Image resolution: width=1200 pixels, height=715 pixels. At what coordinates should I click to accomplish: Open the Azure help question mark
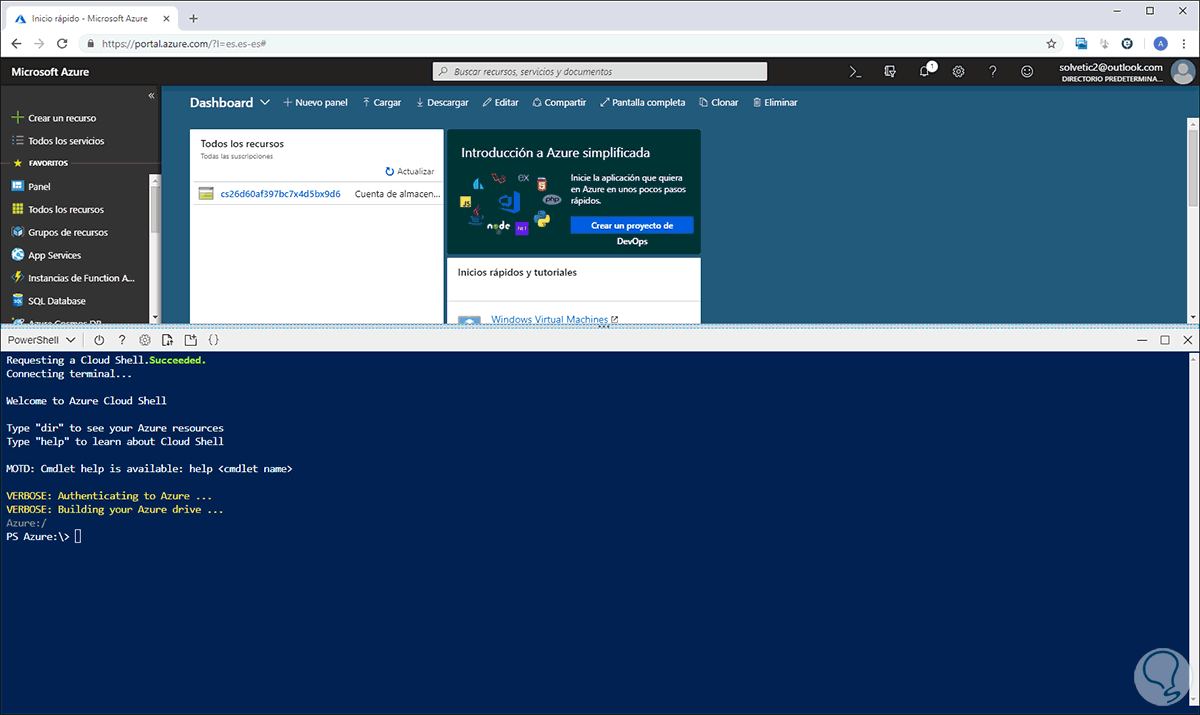point(993,72)
